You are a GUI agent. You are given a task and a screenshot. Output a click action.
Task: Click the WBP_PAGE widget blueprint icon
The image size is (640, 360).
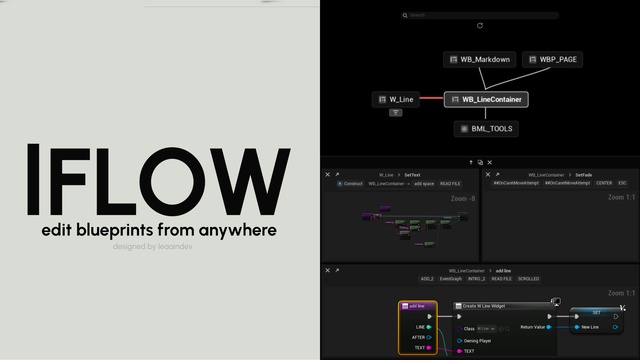(x=533, y=60)
